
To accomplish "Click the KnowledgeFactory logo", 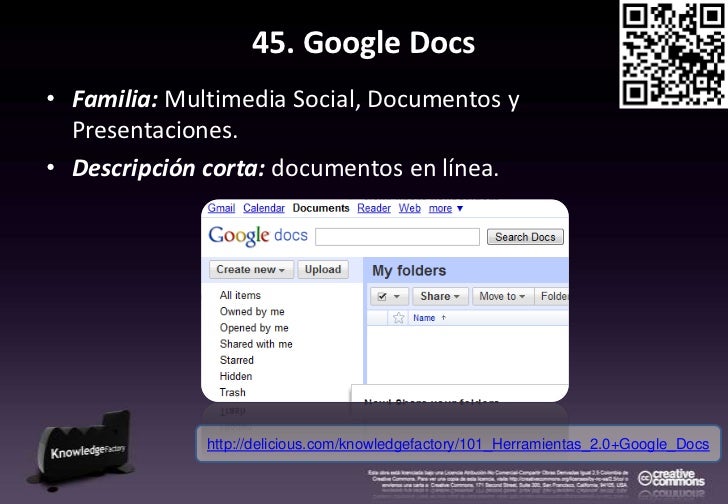I will tap(83, 447).
